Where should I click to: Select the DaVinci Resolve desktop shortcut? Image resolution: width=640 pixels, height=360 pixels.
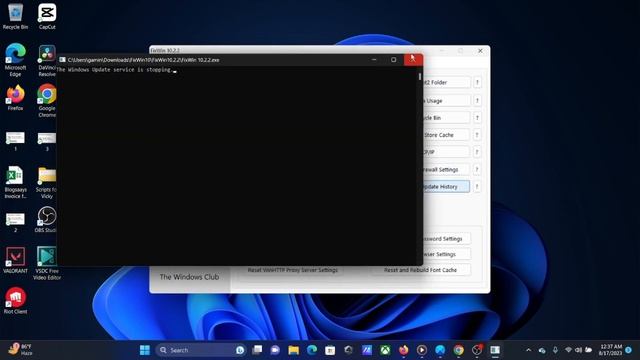47,60
